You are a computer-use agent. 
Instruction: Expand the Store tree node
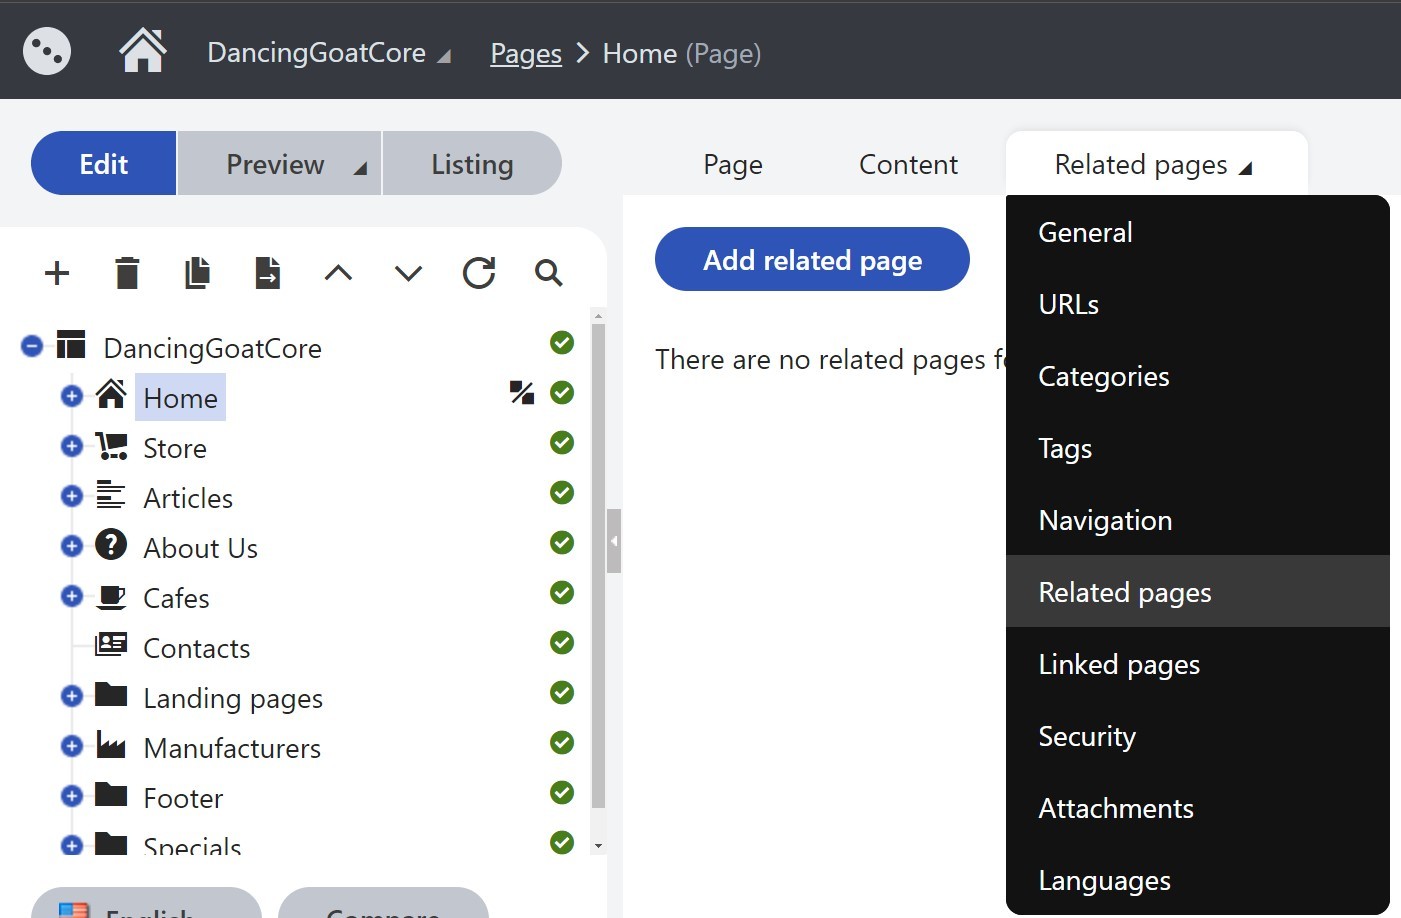tap(72, 446)
